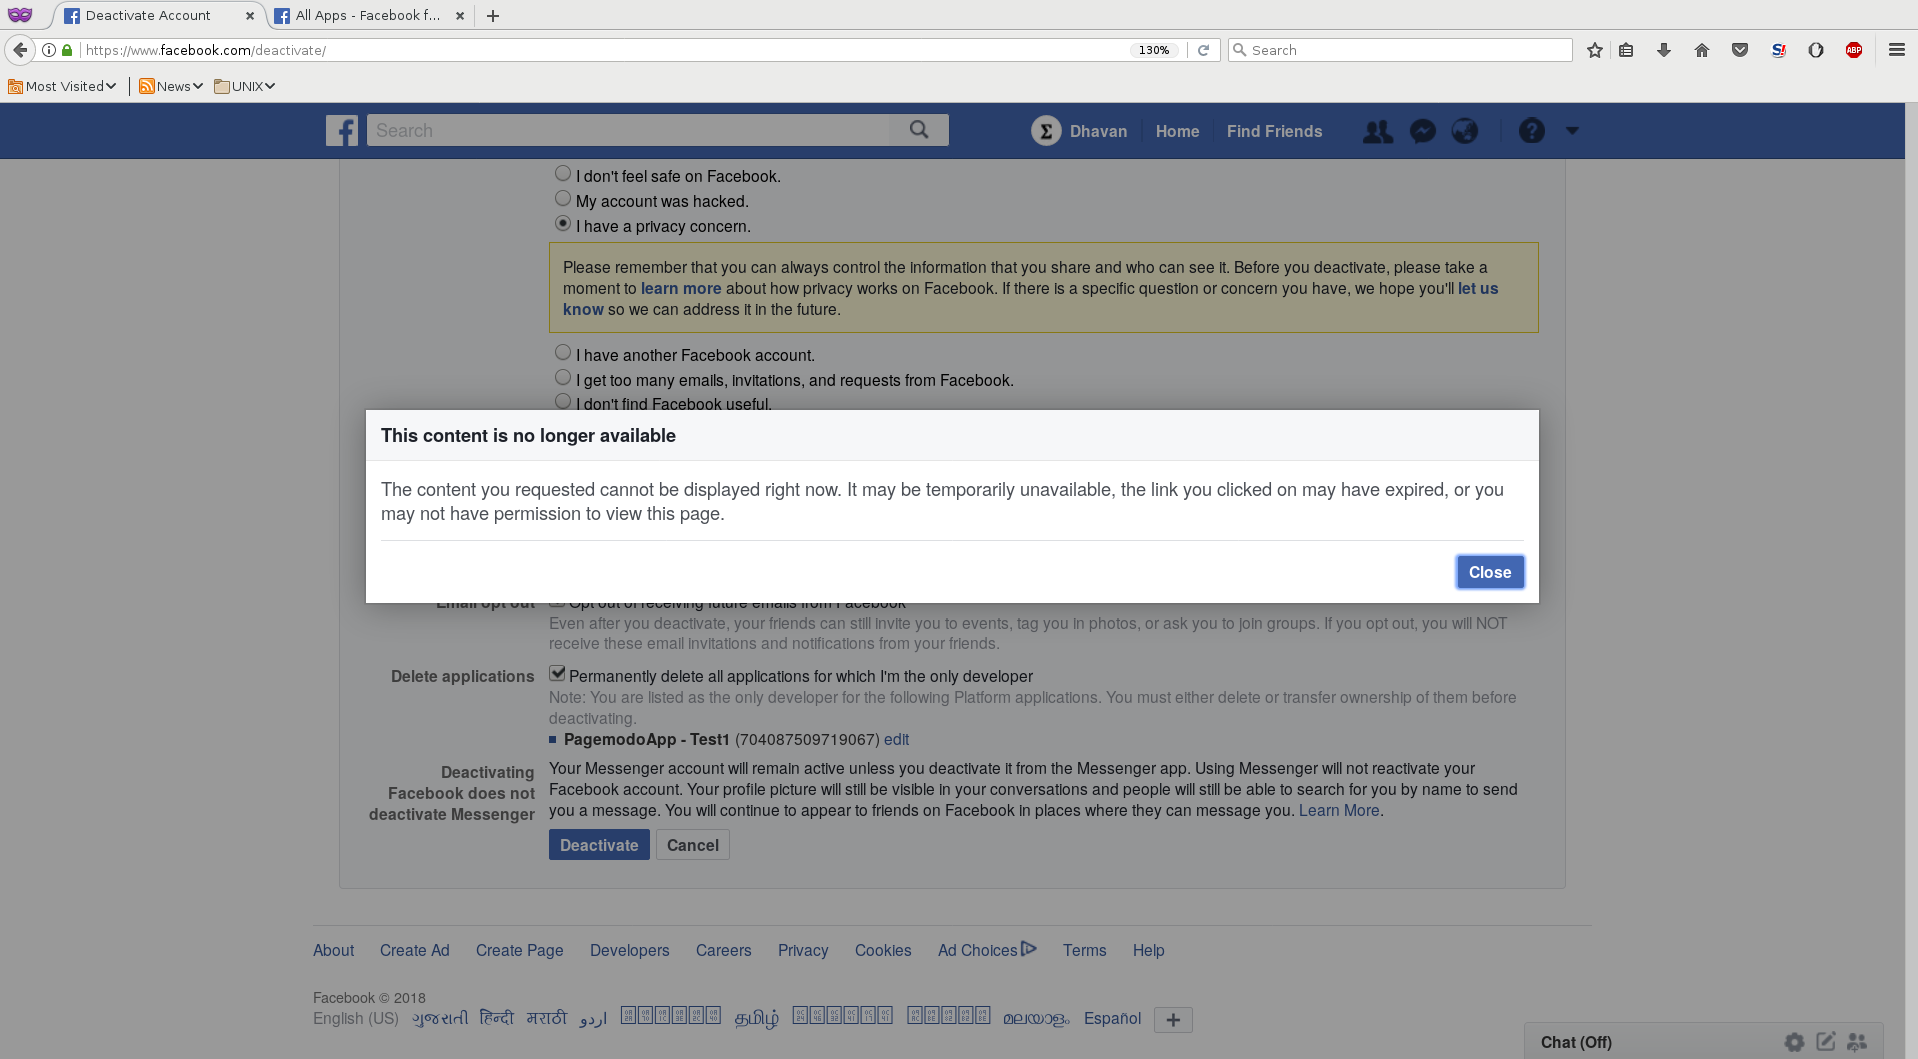Image resolution: width=1918 pixels, height=1059 pixels.
Task: Click the Create Page footer link
Action: pyautogui.click(x=520, y=950)
